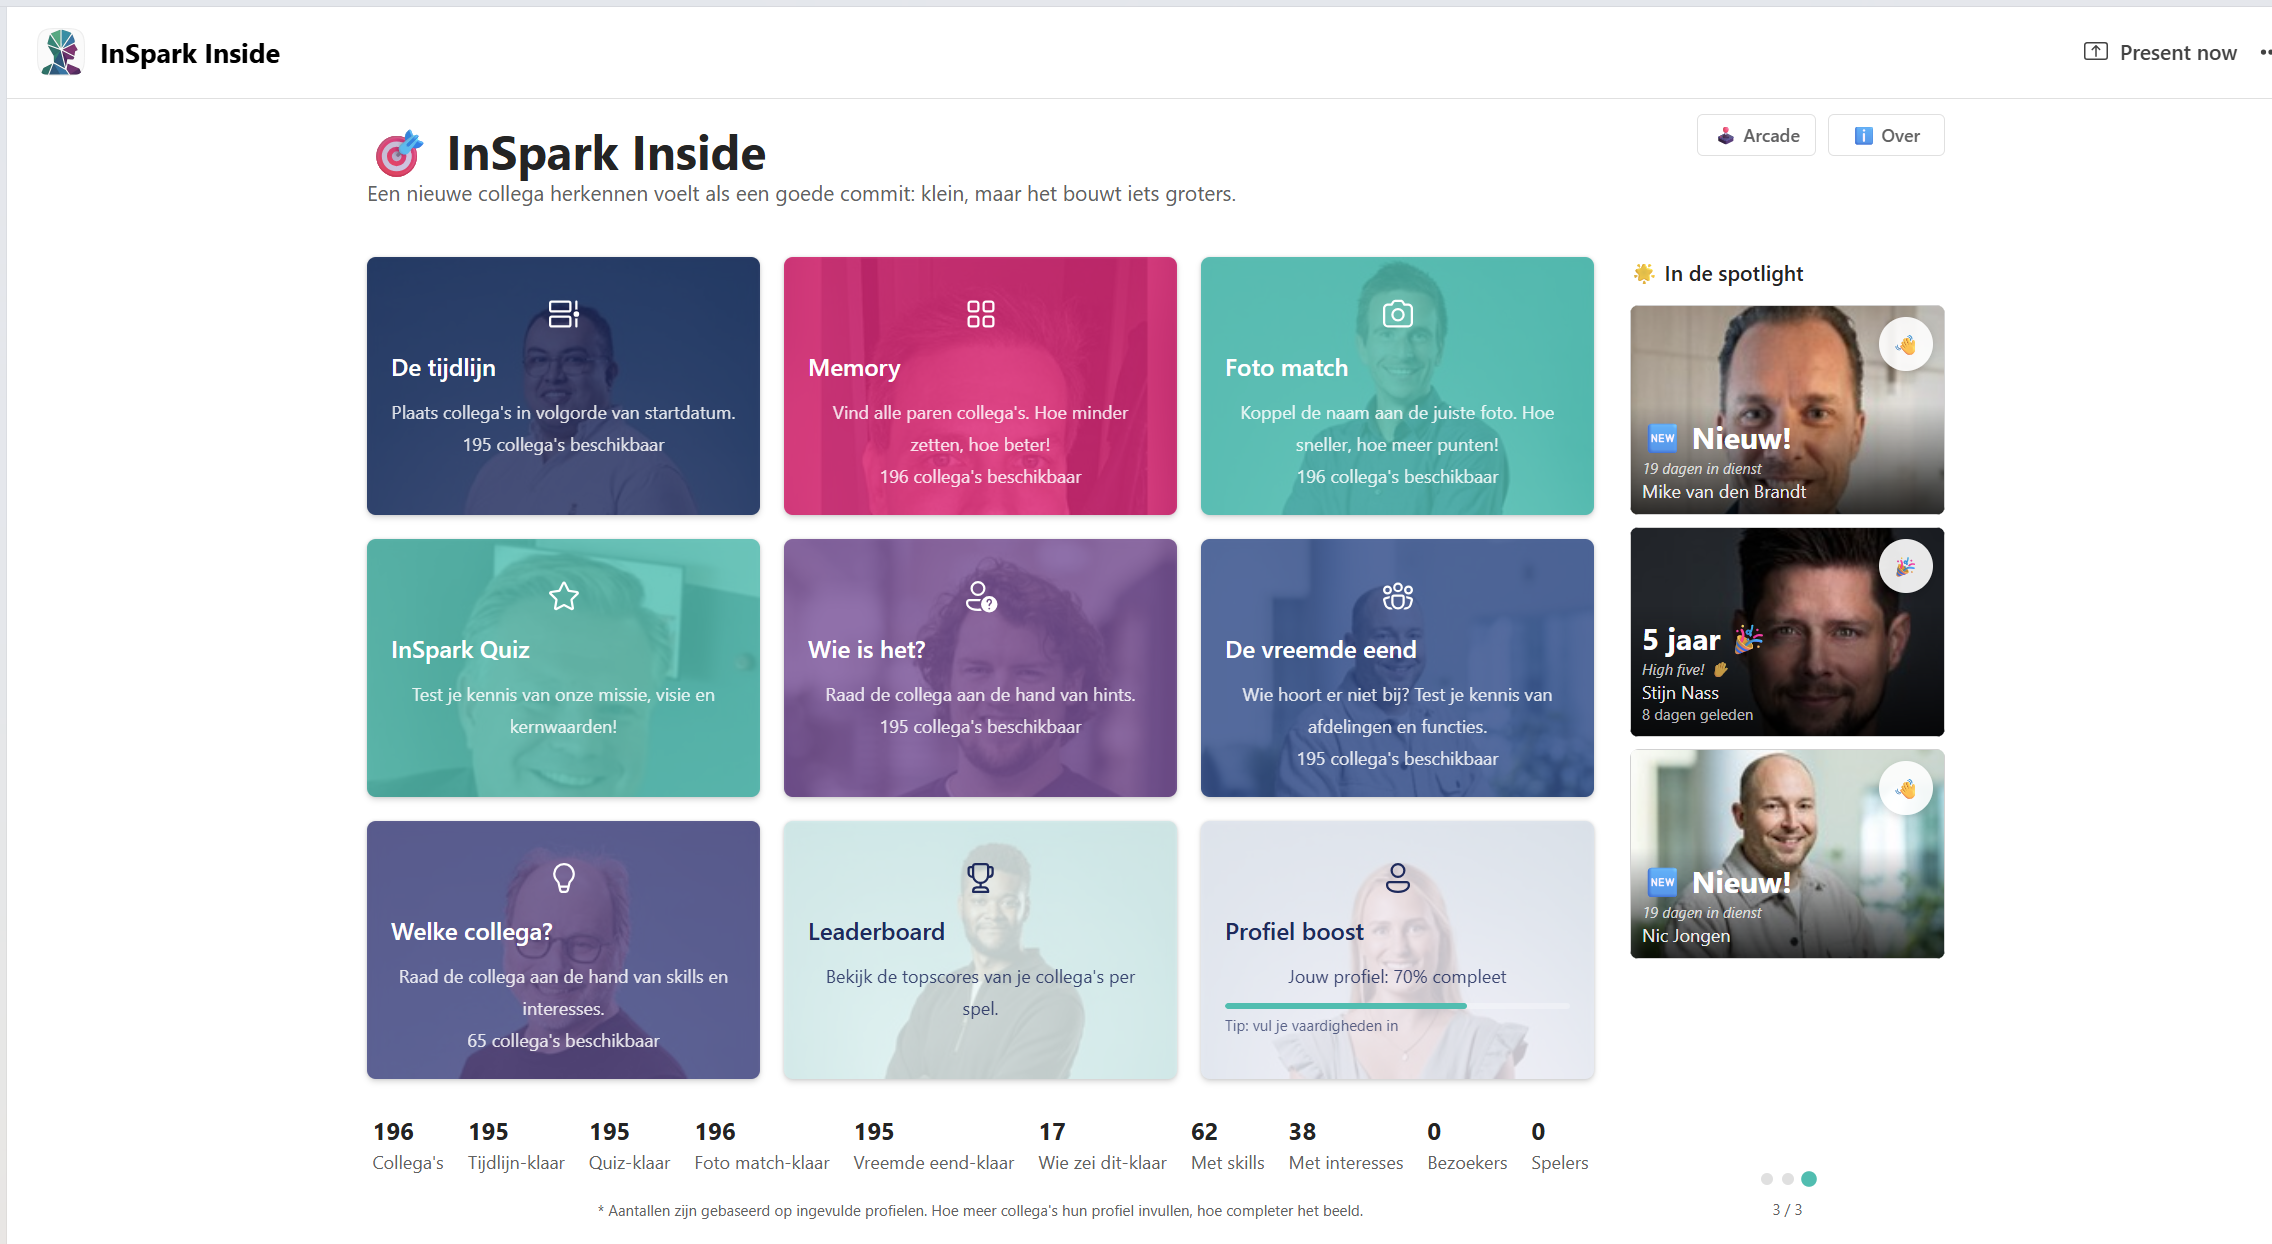The width and height of the screenshot is (2272, 1244).
Task: Click the NEW badge on Nic Jongen
Action: coord(1662,882)
